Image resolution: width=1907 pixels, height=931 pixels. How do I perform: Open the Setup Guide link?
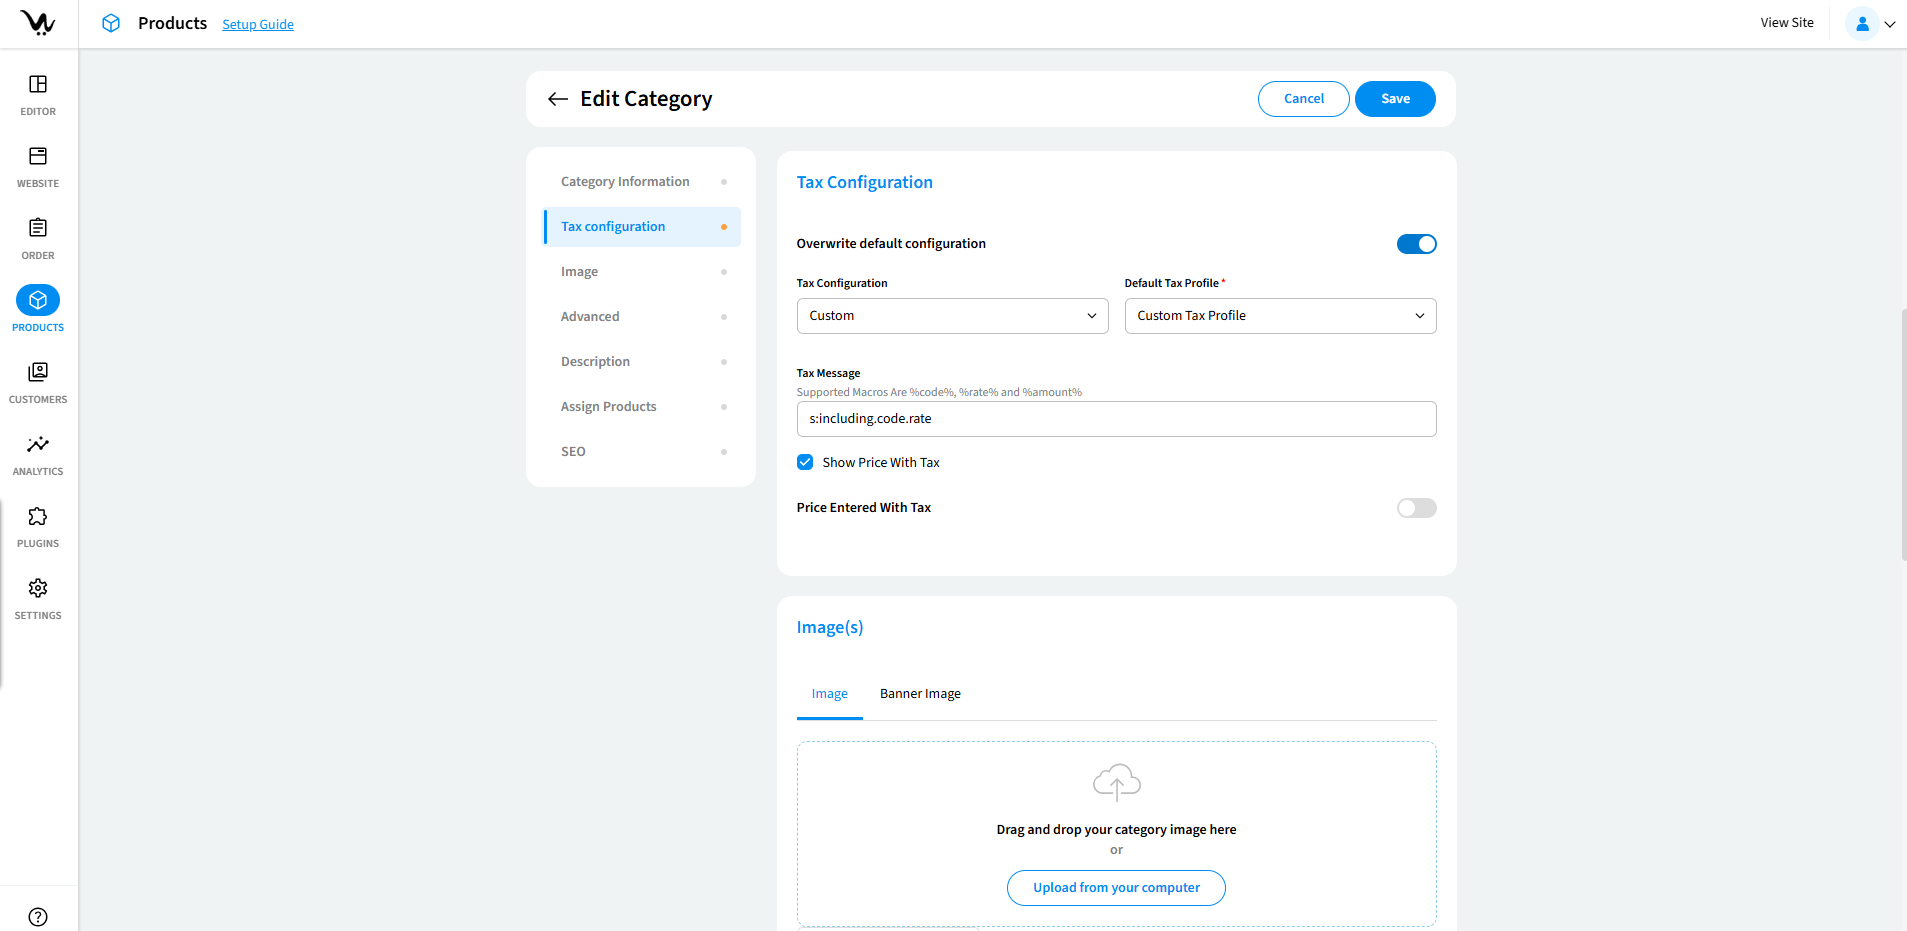click(x=258, y=25)
